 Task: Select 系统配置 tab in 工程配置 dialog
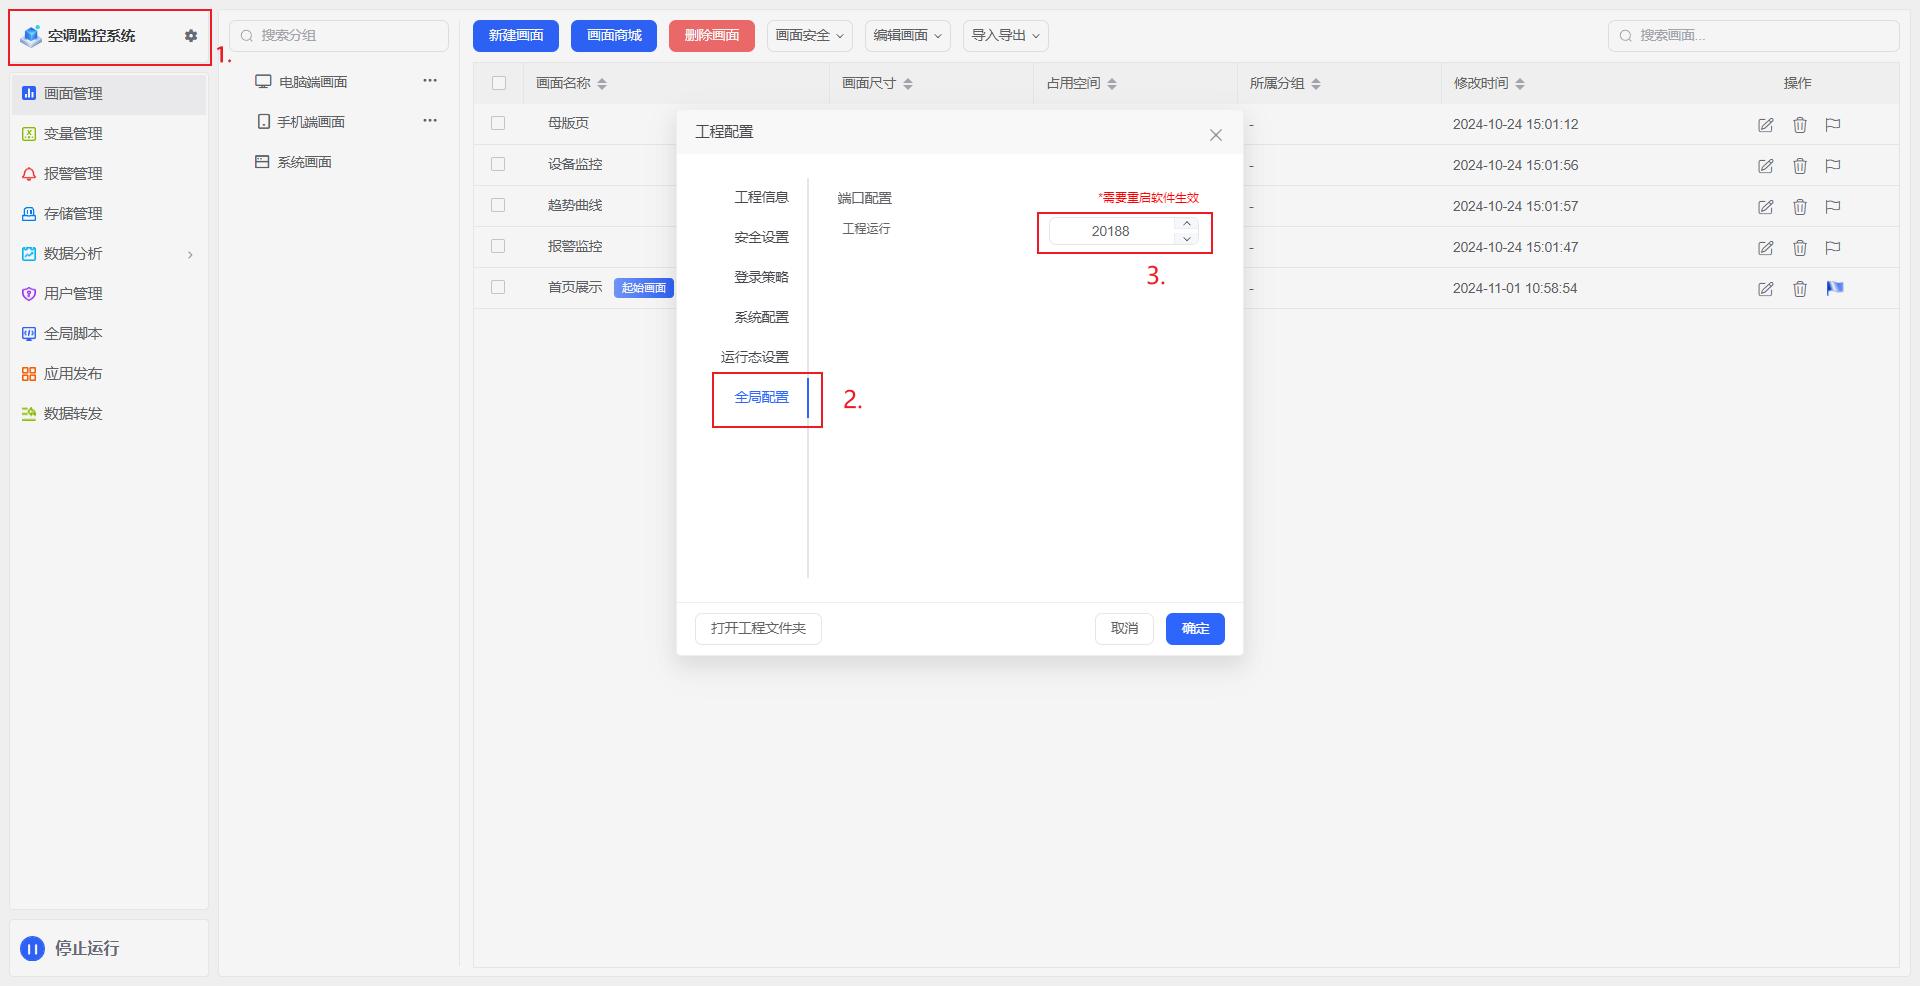pos(761,318)
